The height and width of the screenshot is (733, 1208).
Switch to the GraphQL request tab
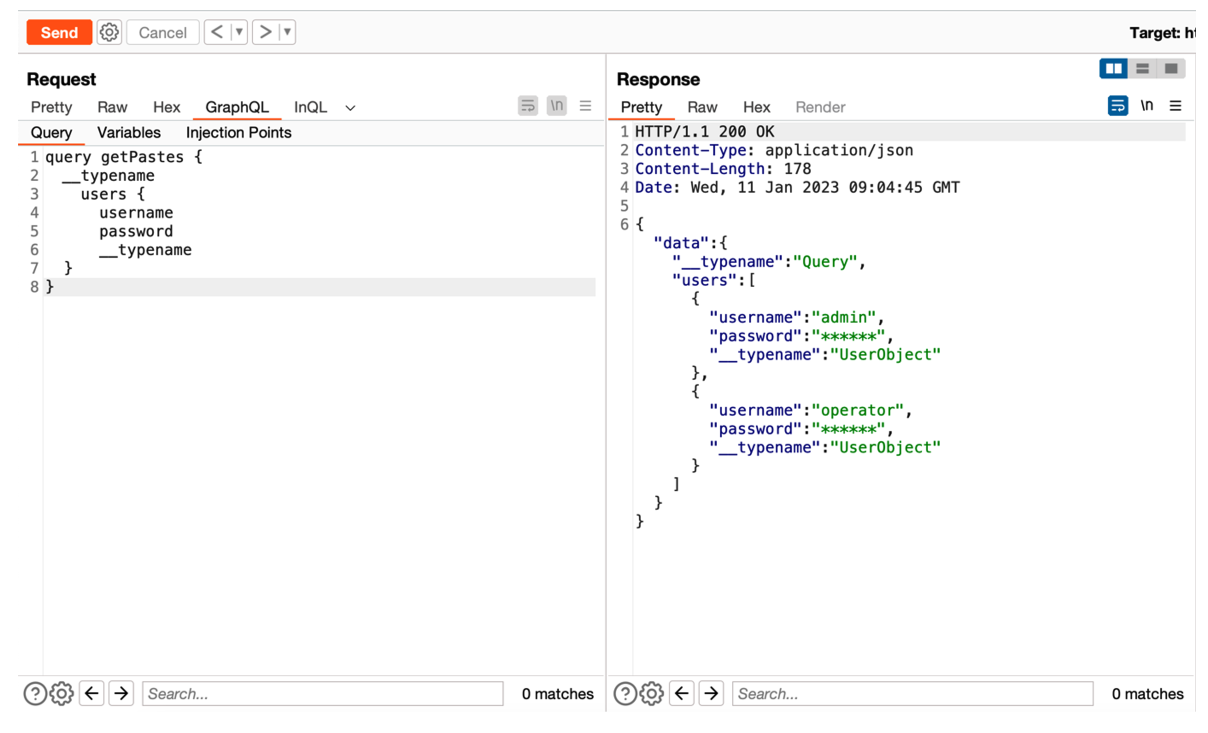point(236,107)
